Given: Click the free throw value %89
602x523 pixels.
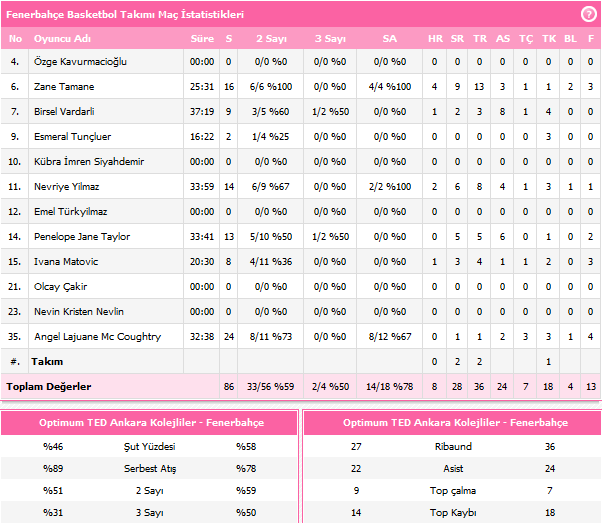Looking at the screenshot, I should [x=53, y=468].
